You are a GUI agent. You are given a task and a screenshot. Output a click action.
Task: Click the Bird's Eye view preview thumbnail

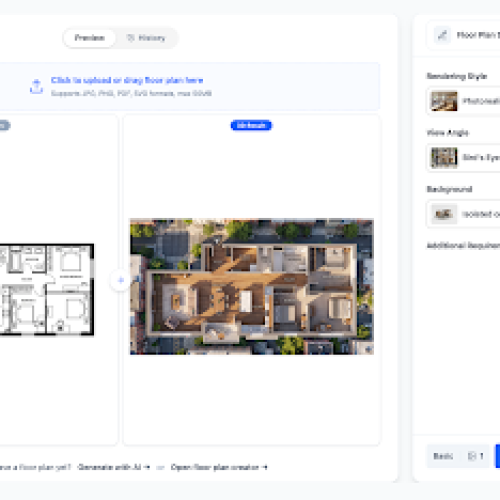[x=444, y=157]
